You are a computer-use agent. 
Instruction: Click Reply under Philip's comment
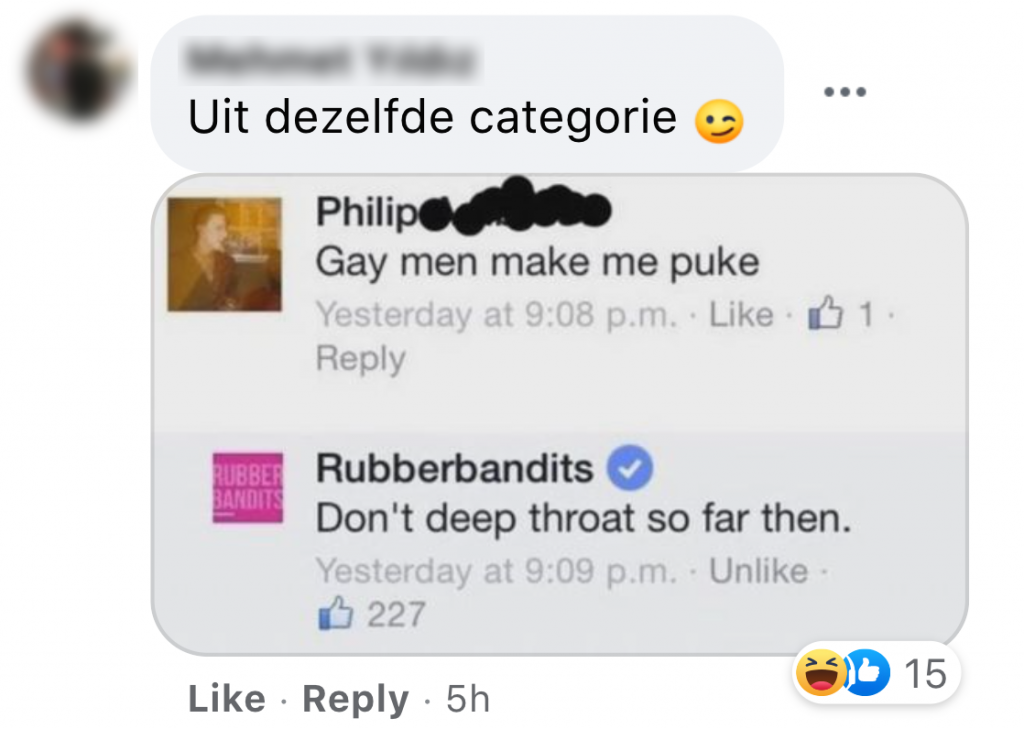360,359
